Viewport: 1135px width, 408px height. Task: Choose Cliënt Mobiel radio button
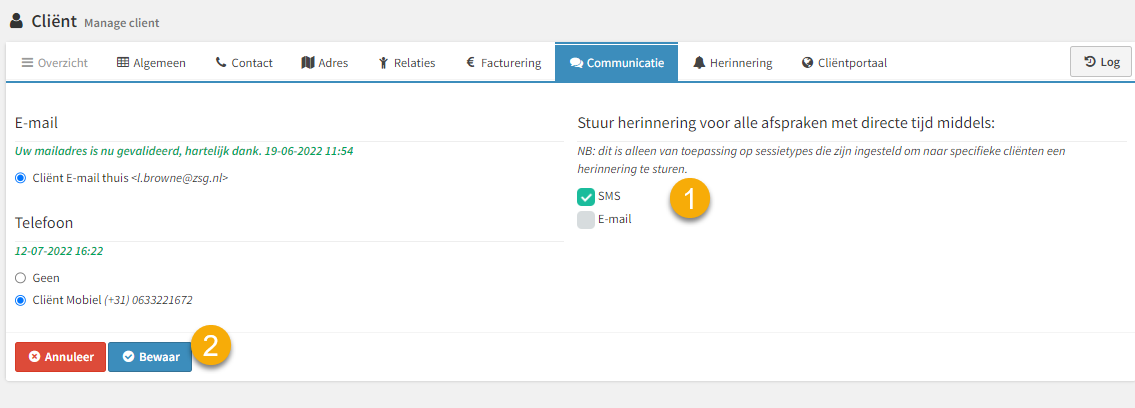(20, 299)
